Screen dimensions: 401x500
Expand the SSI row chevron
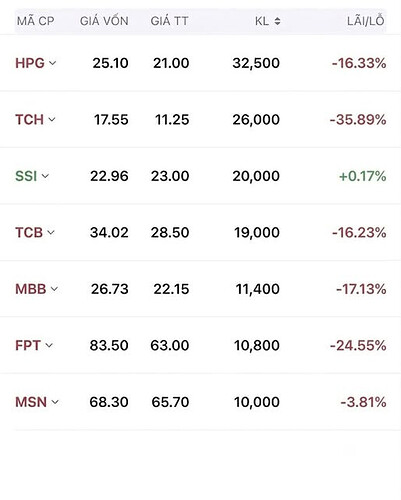(45, 176)
